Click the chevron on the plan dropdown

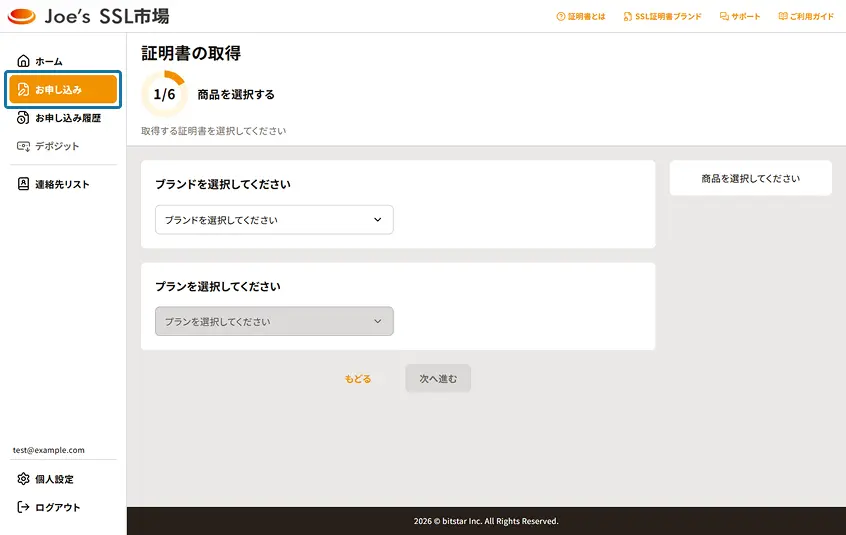(378, 321)
